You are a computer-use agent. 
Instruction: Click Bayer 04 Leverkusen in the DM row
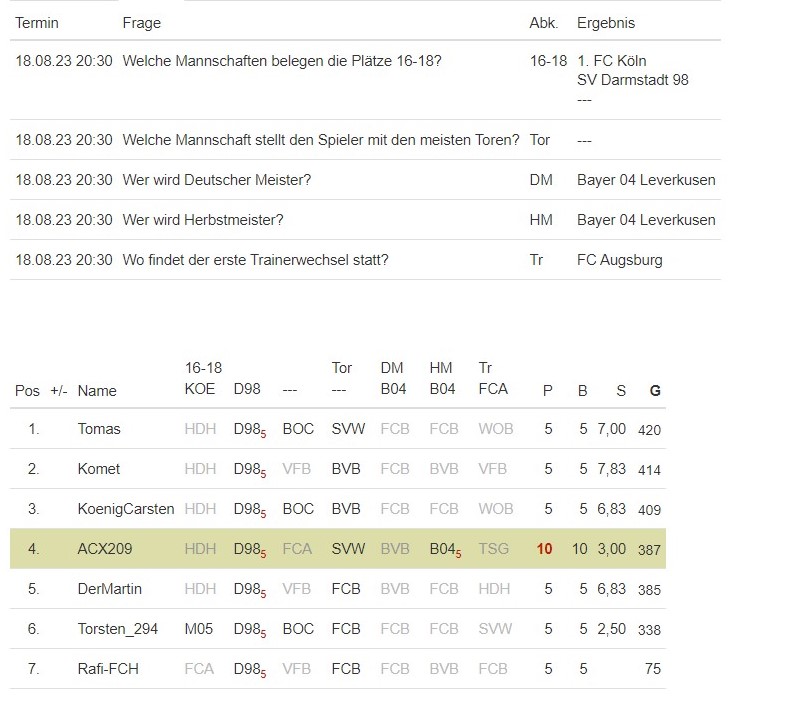(646, 180)
